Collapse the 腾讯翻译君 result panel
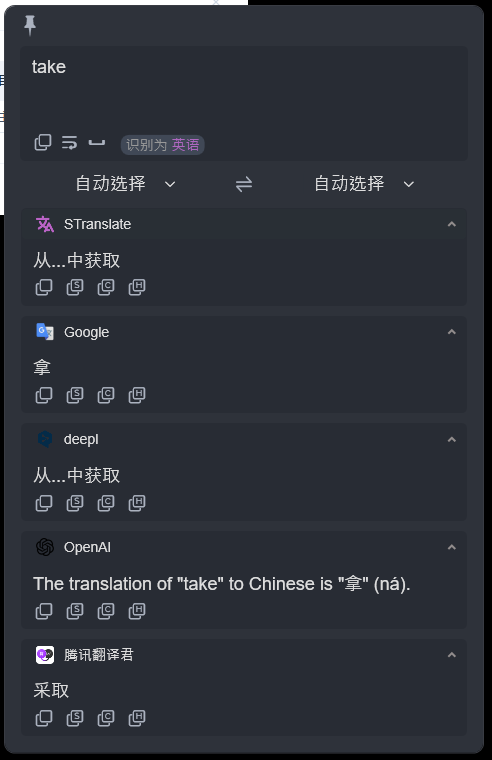The image size is (492, 760). click(452, 655)
